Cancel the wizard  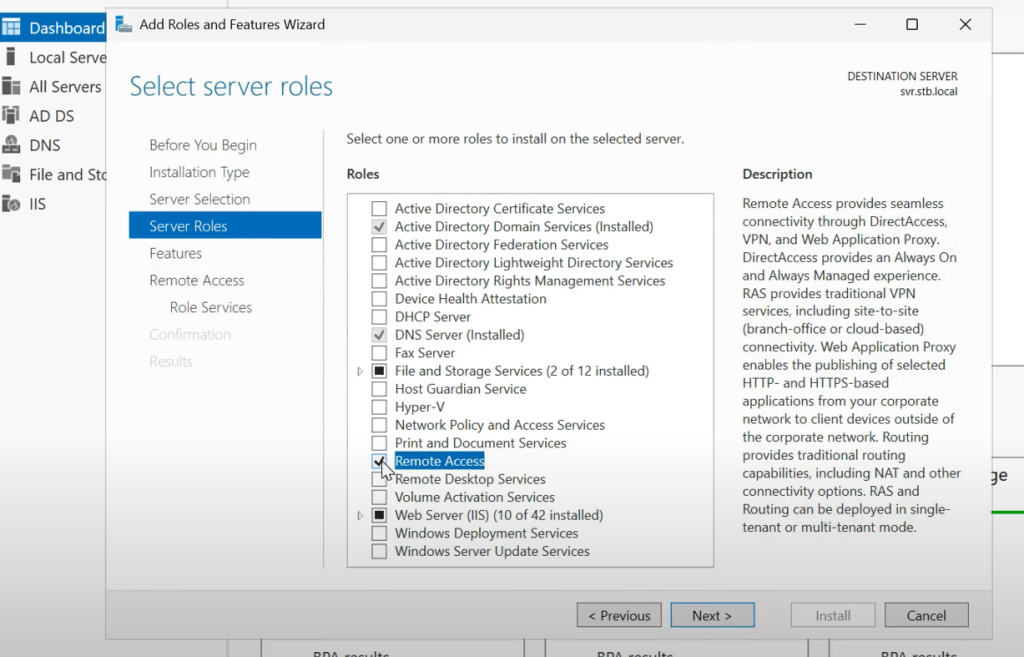[926, 615]
